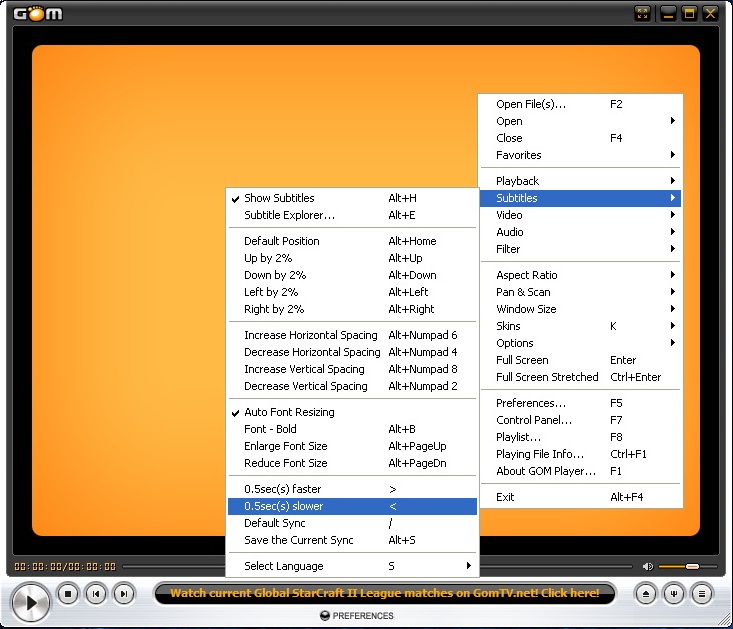Viewport: 733px width, 629px height.
Task: Move subtitles Left by 2%
Action: tap(352, 292)
